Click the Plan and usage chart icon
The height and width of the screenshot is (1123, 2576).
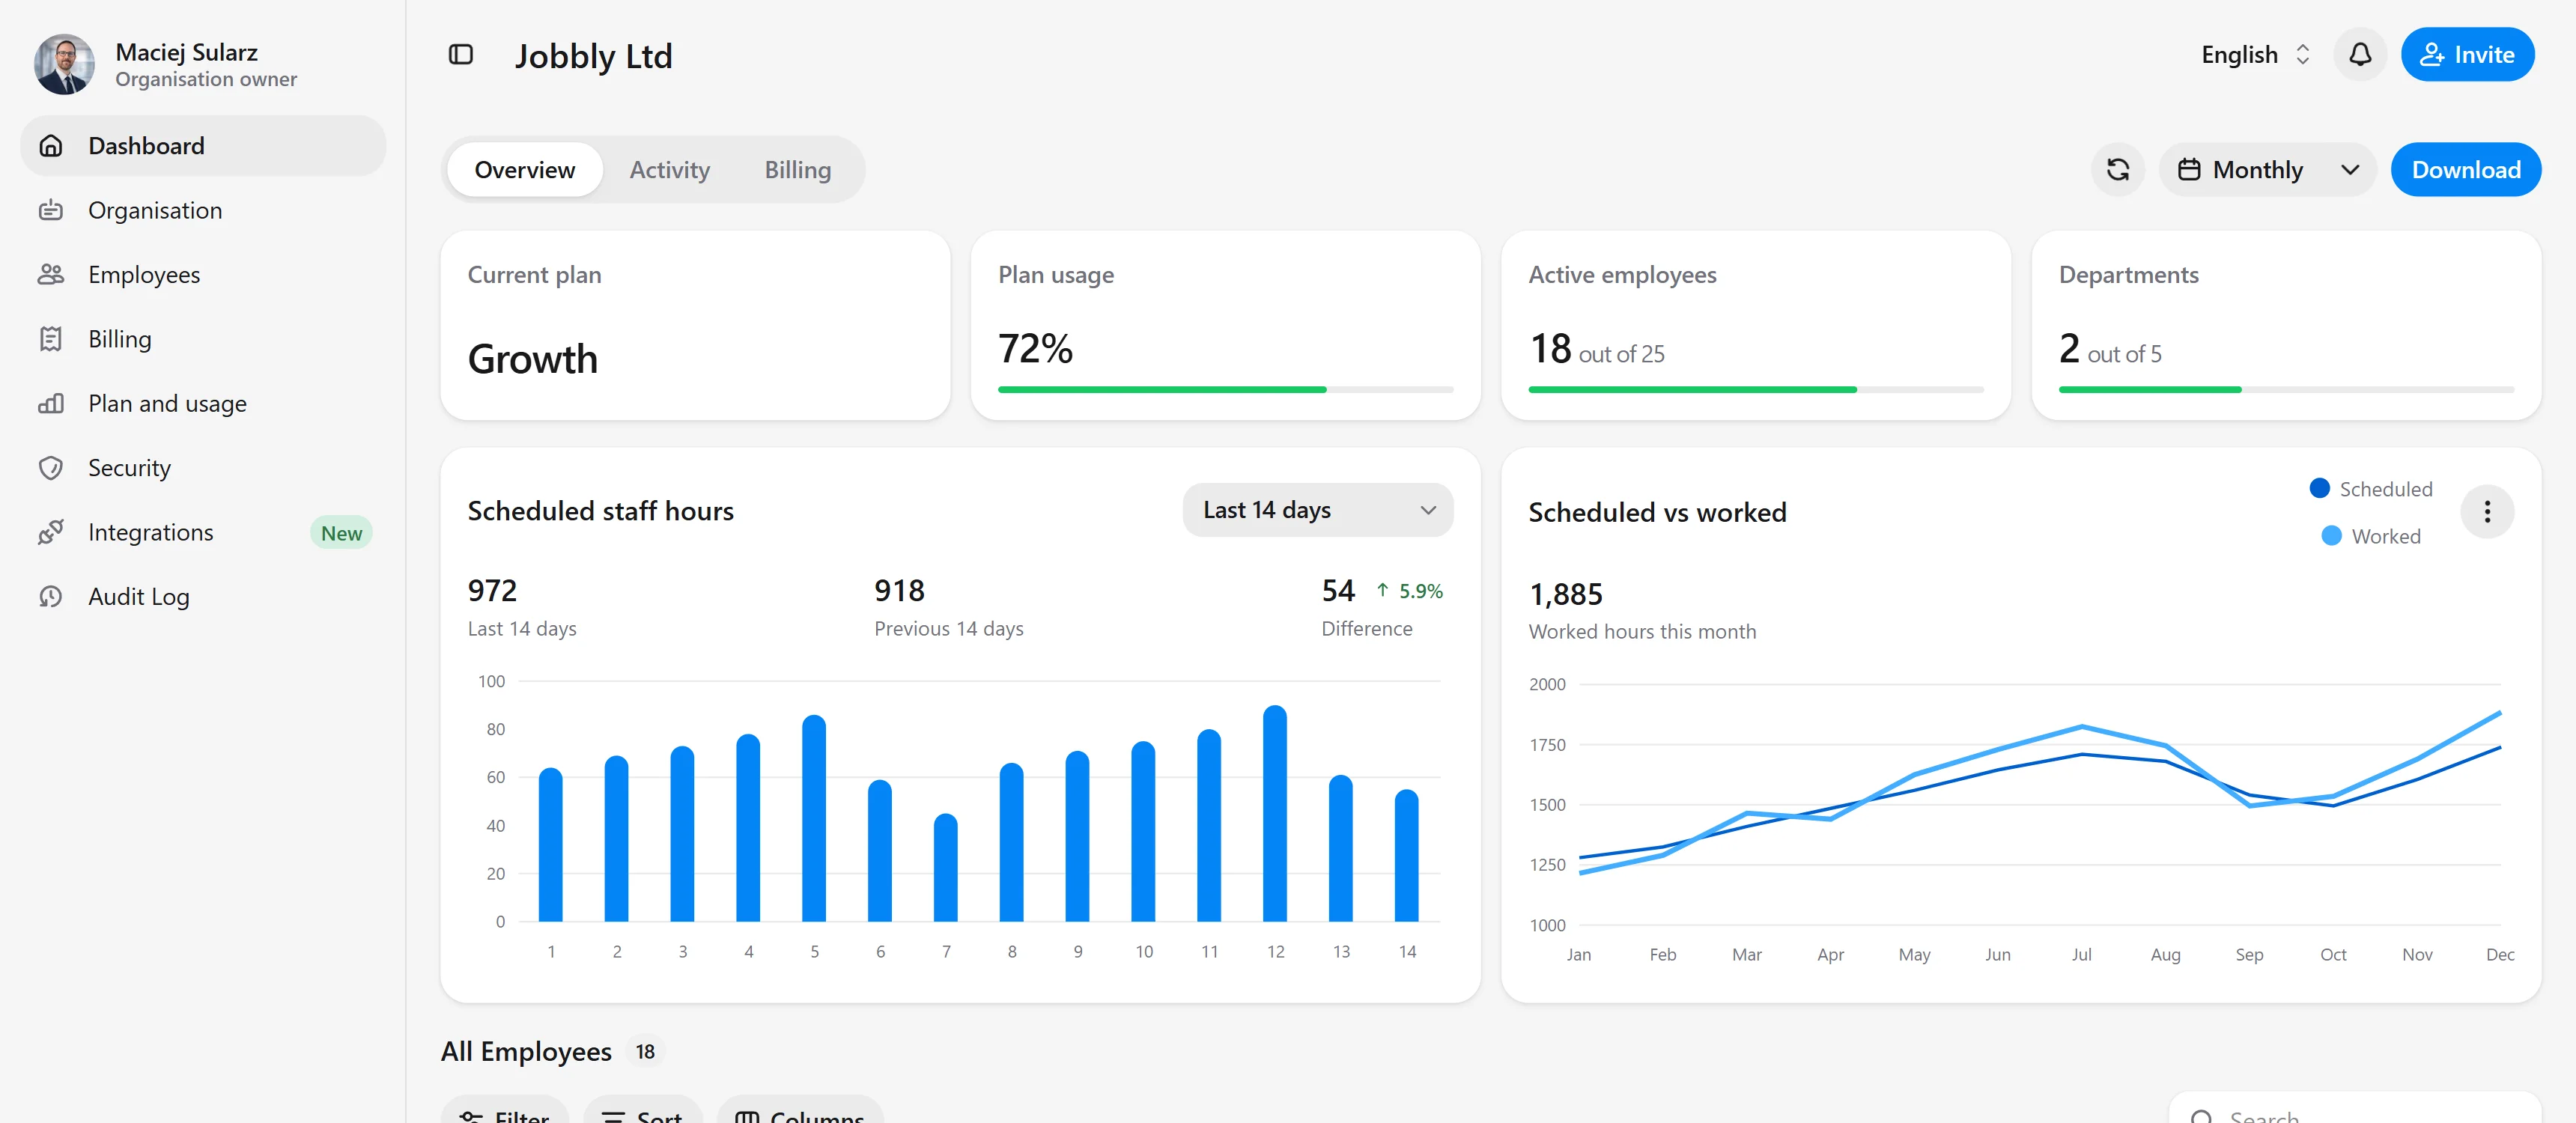[x=51, y=404]
